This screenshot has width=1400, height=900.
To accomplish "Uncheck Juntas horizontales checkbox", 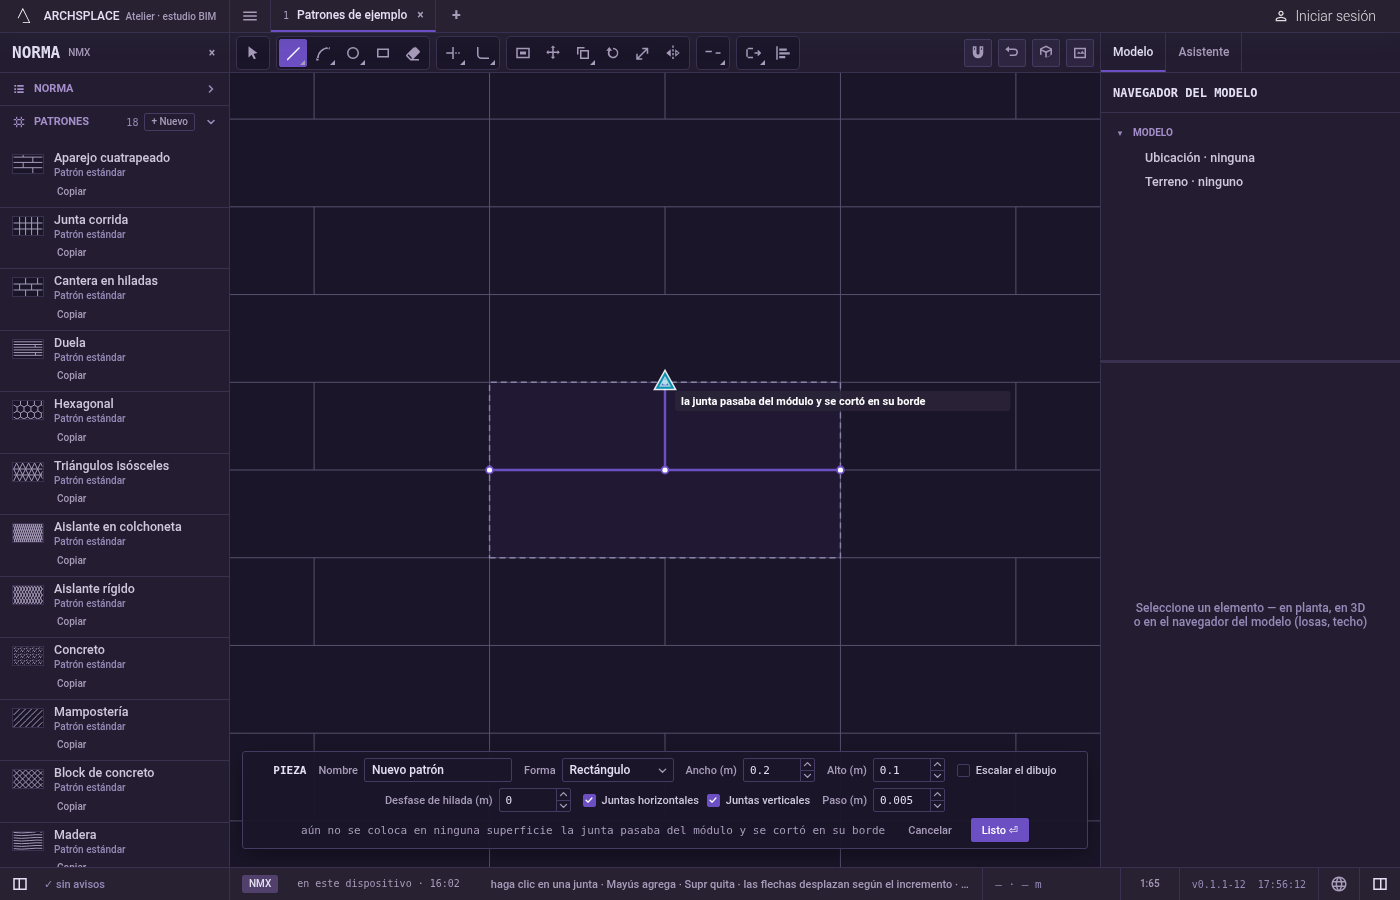I will point(590,800).
